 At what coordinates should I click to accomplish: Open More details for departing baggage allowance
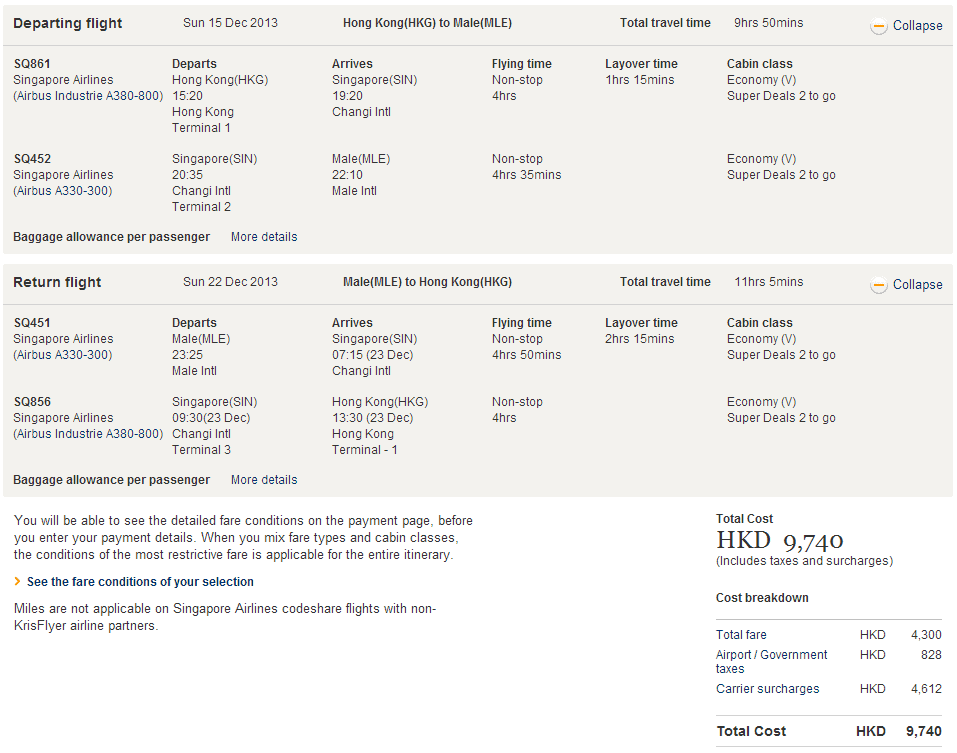(x=264, y=237)
